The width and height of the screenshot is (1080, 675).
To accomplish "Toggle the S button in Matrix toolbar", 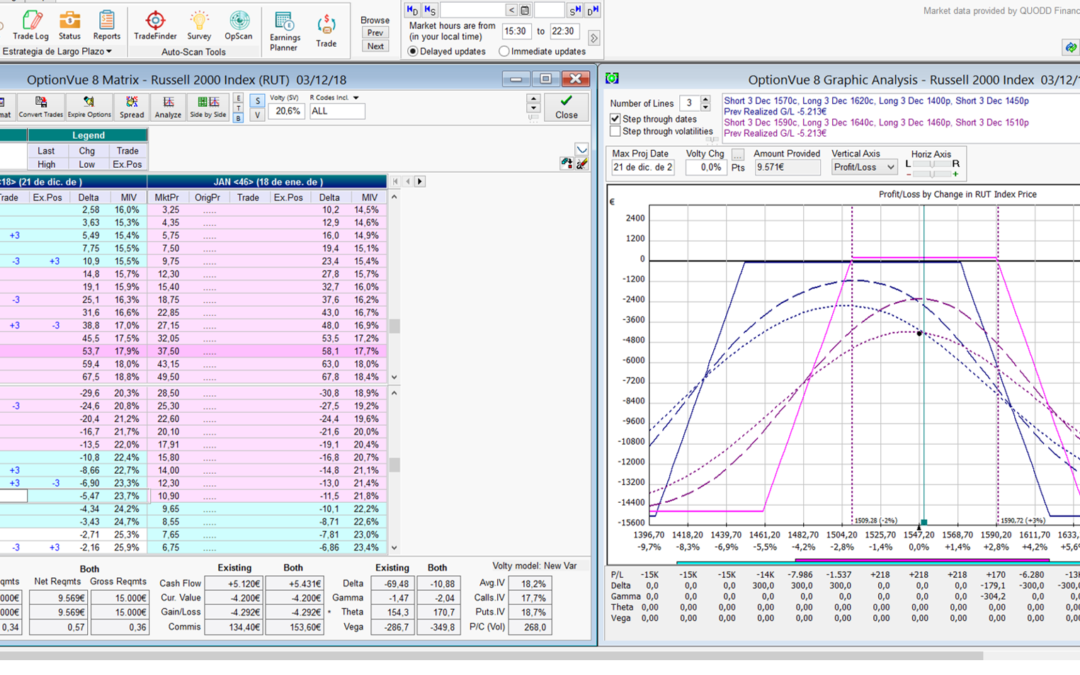I will click(258, 101).
